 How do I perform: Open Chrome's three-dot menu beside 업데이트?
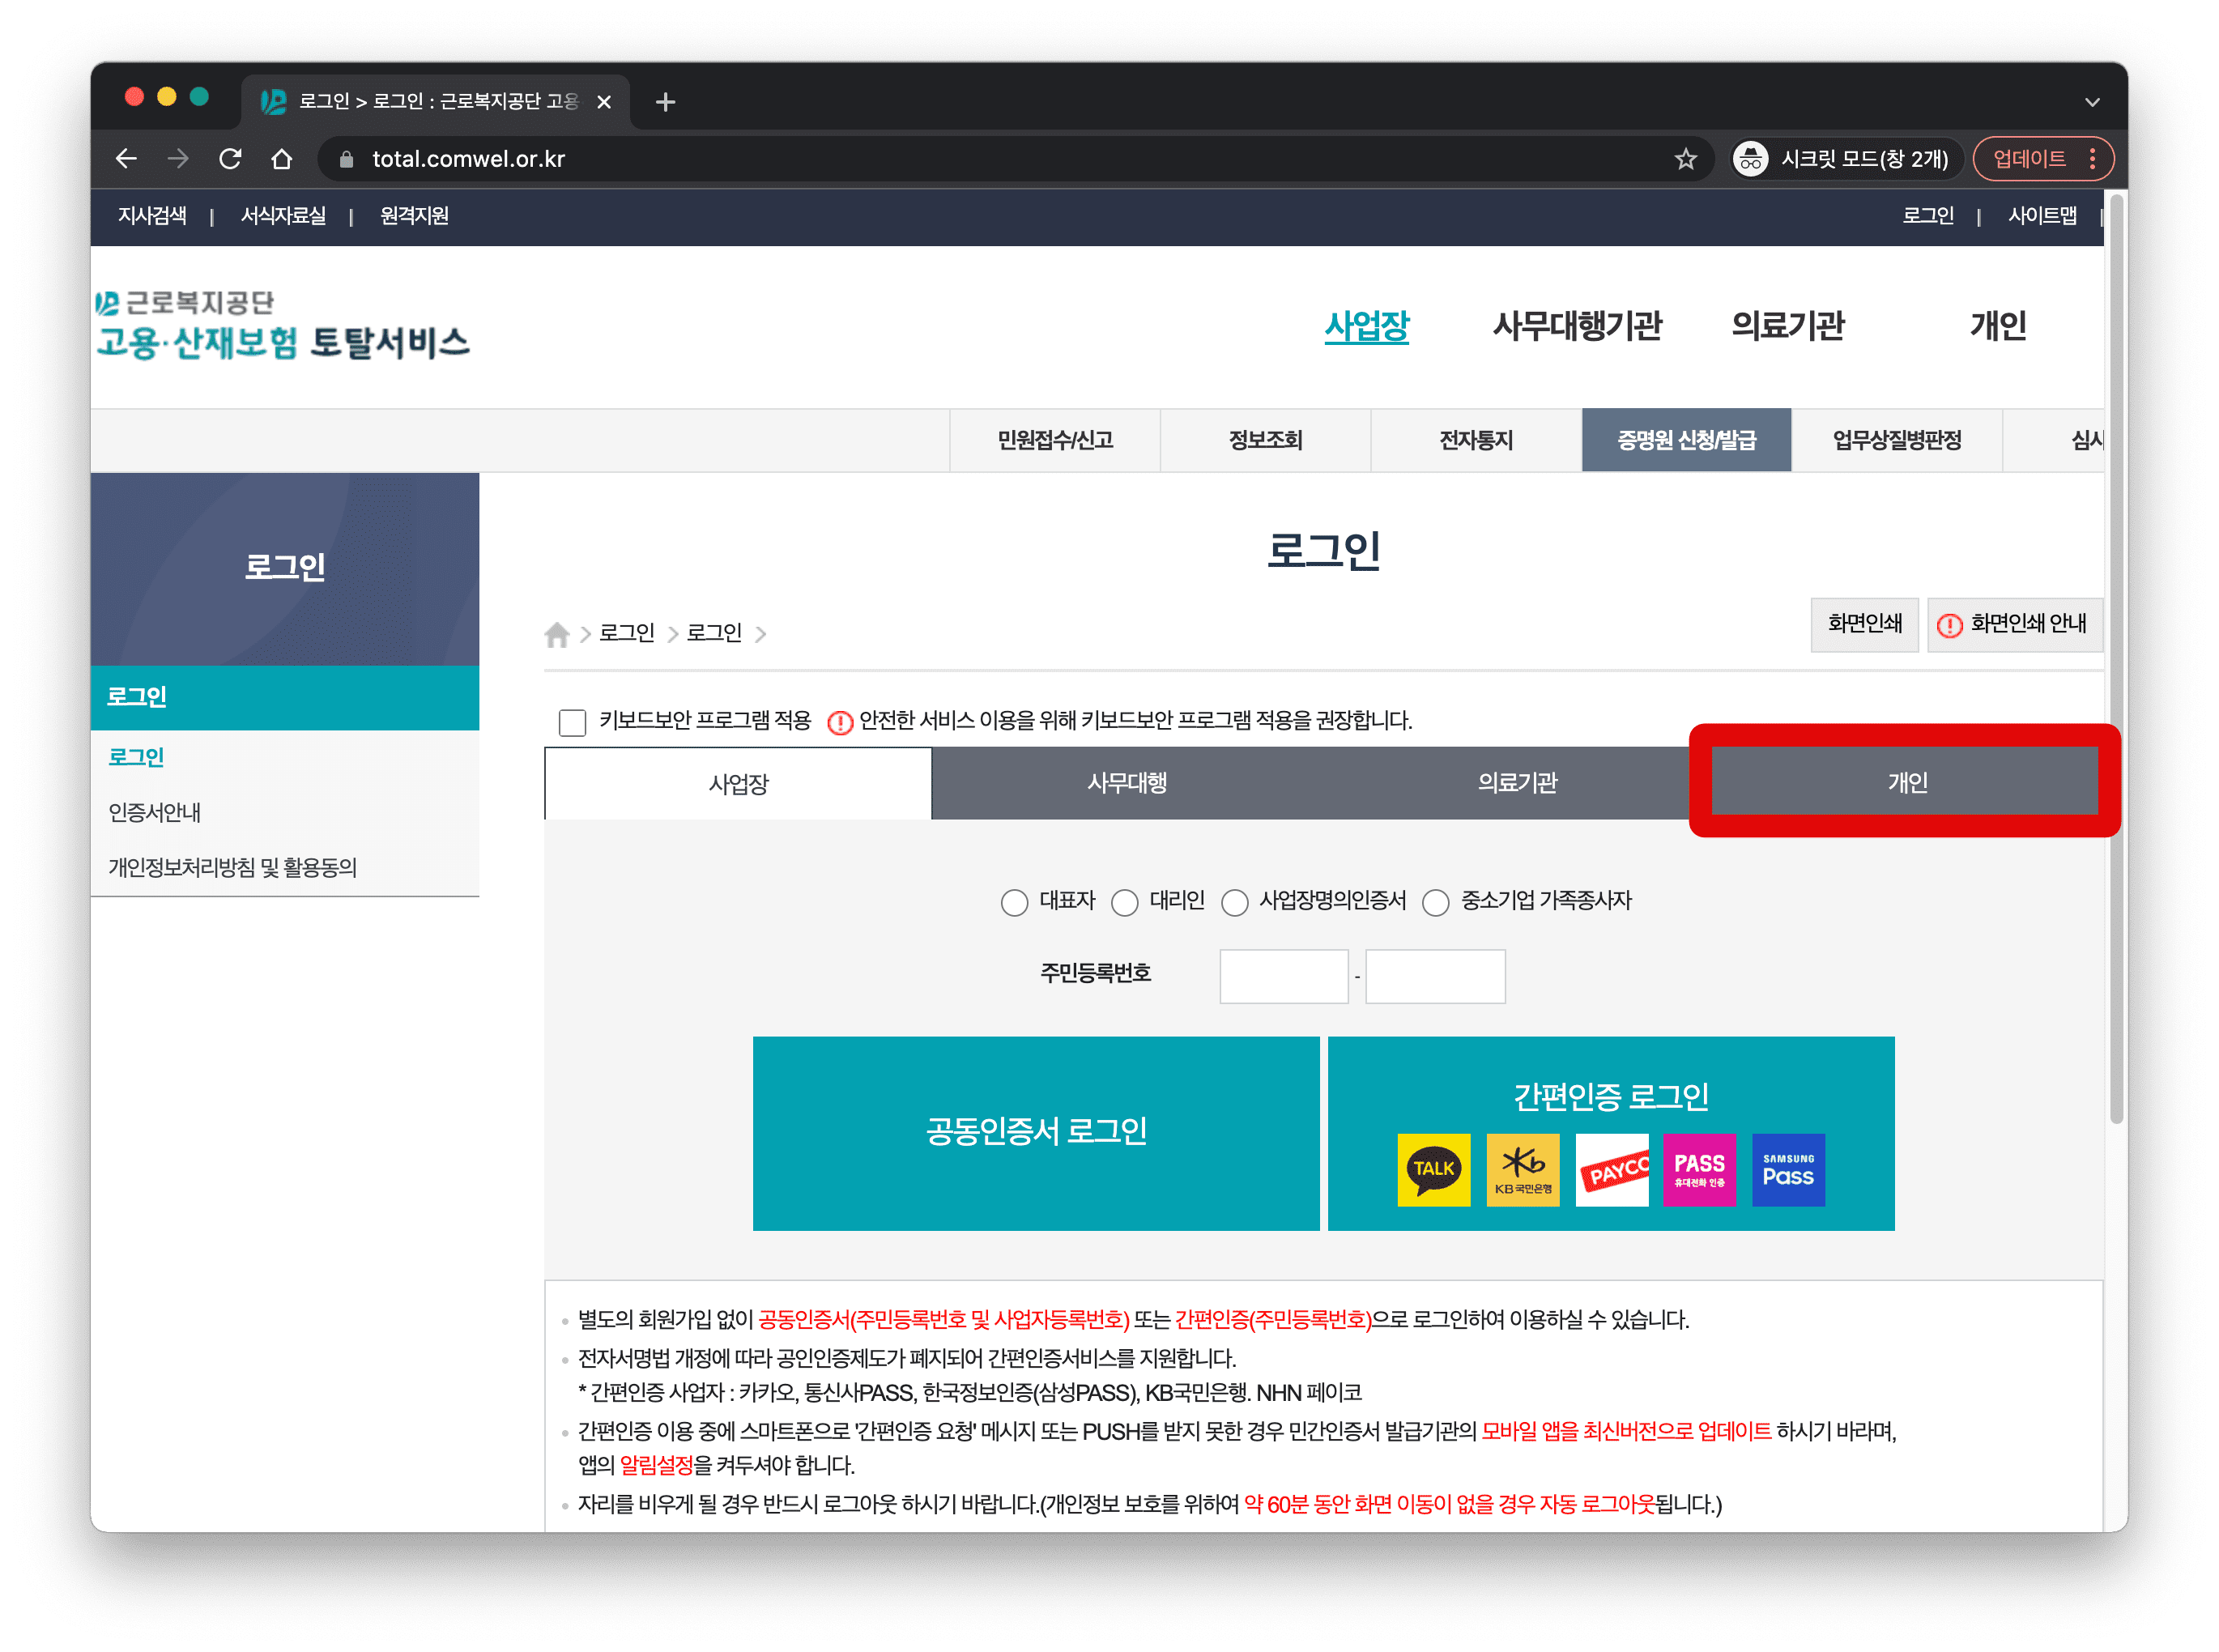pos(2093,159)
